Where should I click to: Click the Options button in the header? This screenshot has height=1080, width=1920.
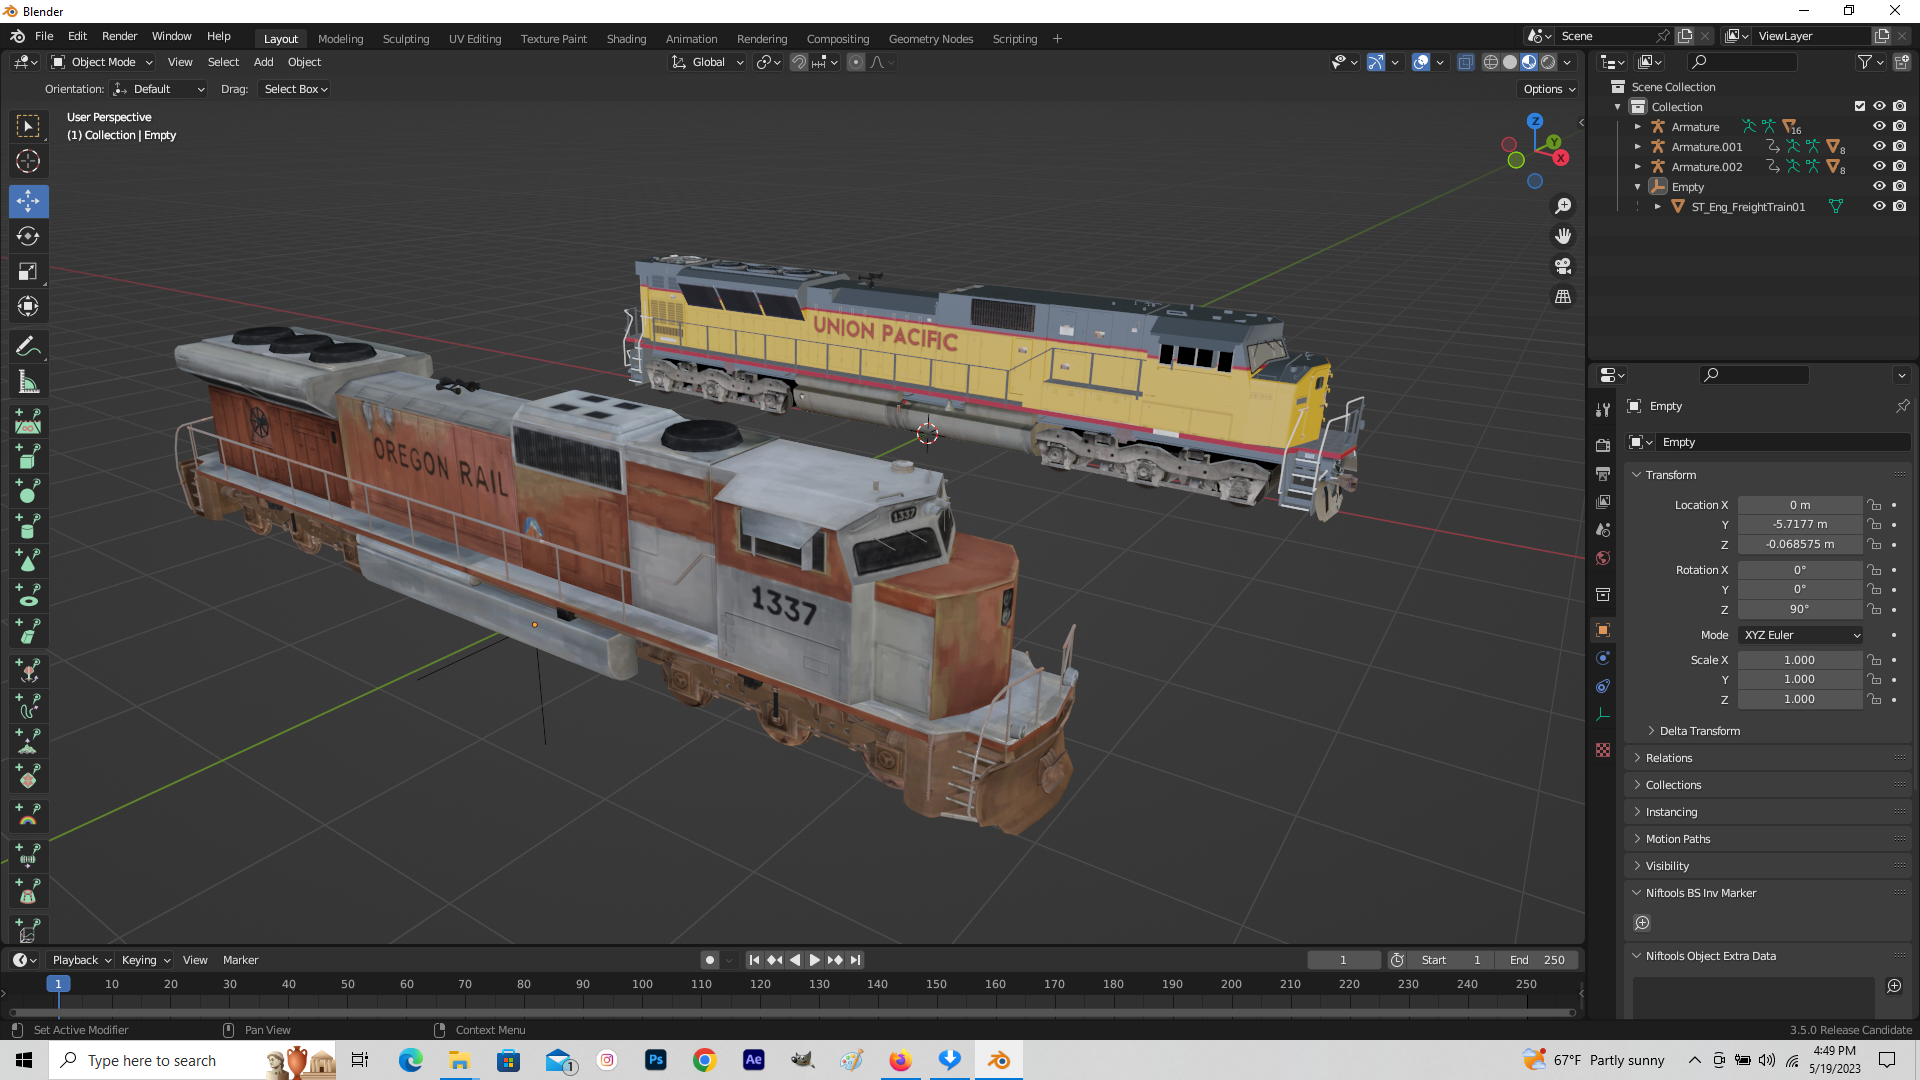[x=1545, y=89]
